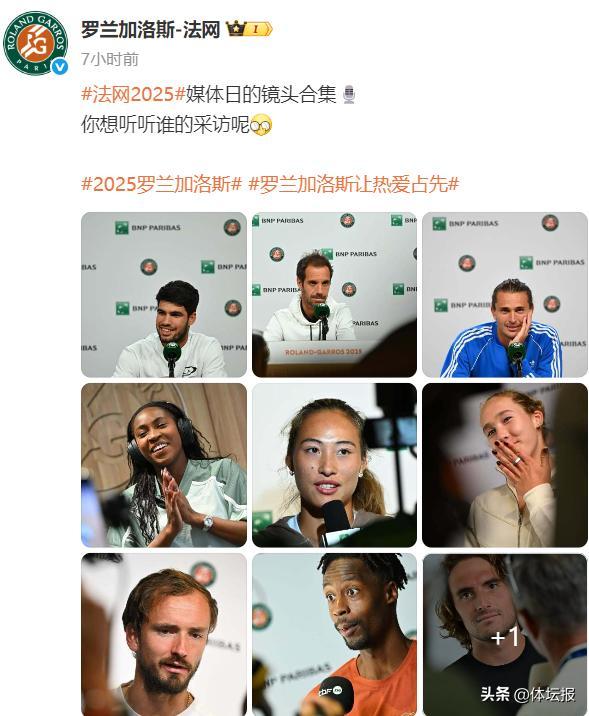
Task: Click the blue verified badge on avatar
Action: click(59, 67)
